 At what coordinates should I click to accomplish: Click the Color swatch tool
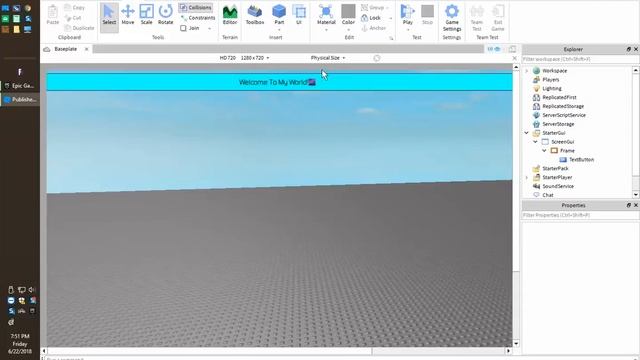[348, 14]
